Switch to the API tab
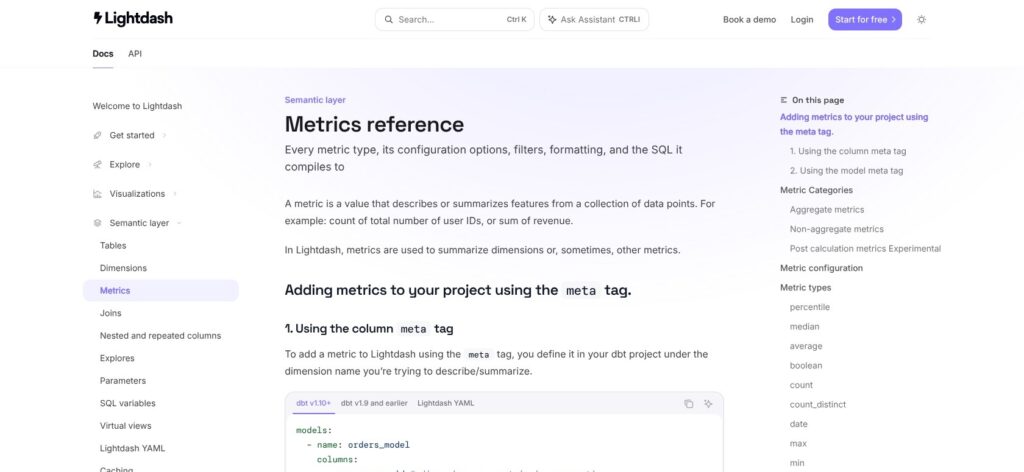The image size is (1024, 472). click(135, 54)
